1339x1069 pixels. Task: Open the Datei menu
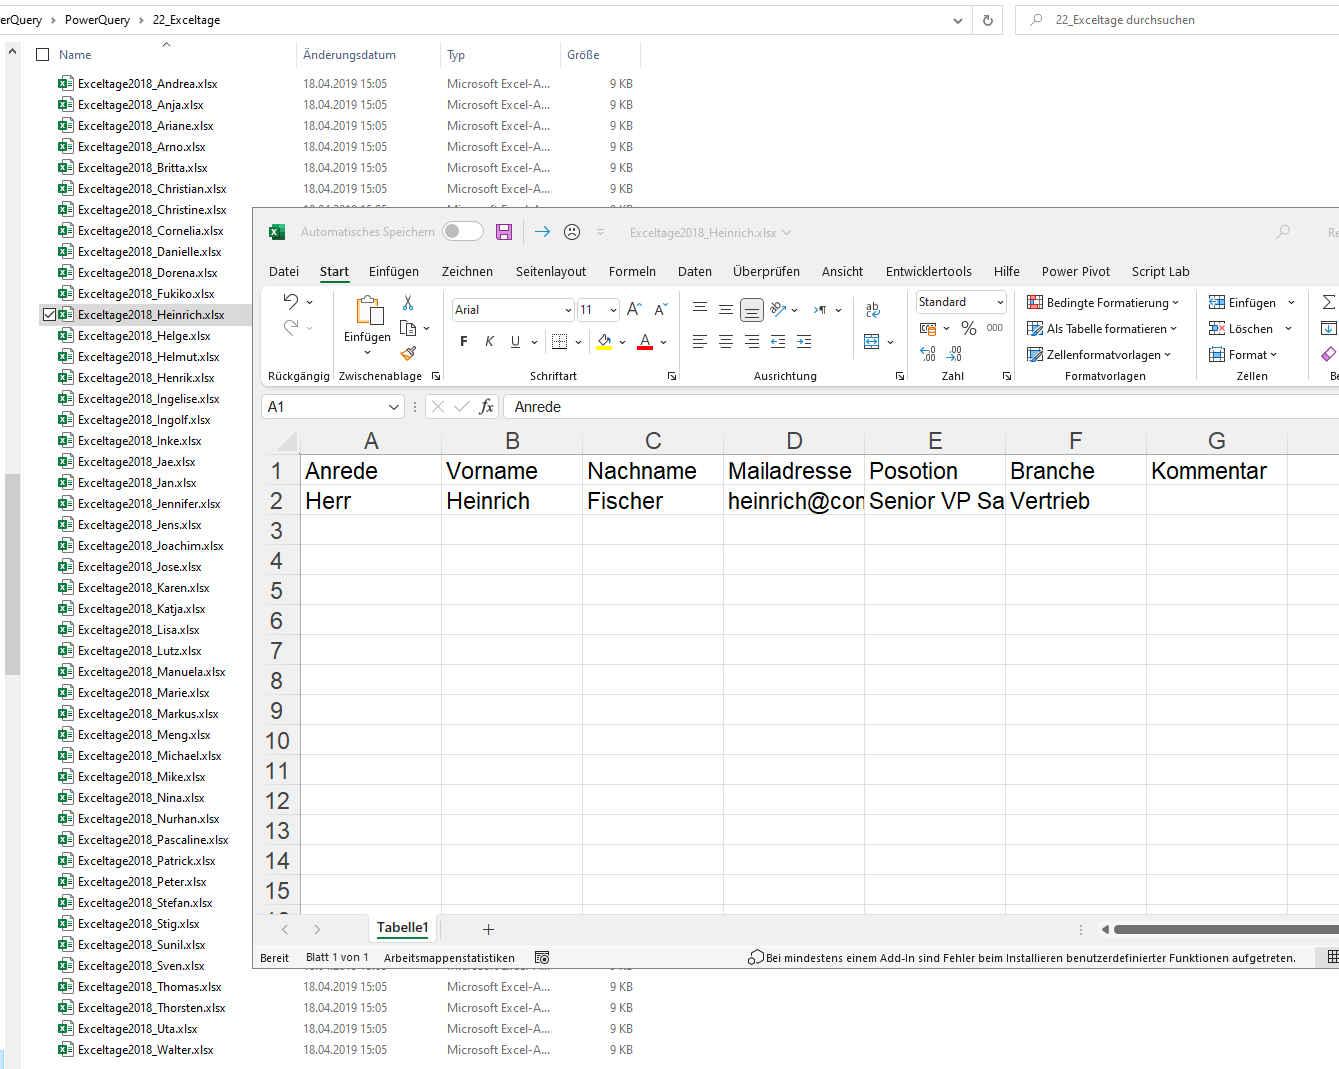284,272
